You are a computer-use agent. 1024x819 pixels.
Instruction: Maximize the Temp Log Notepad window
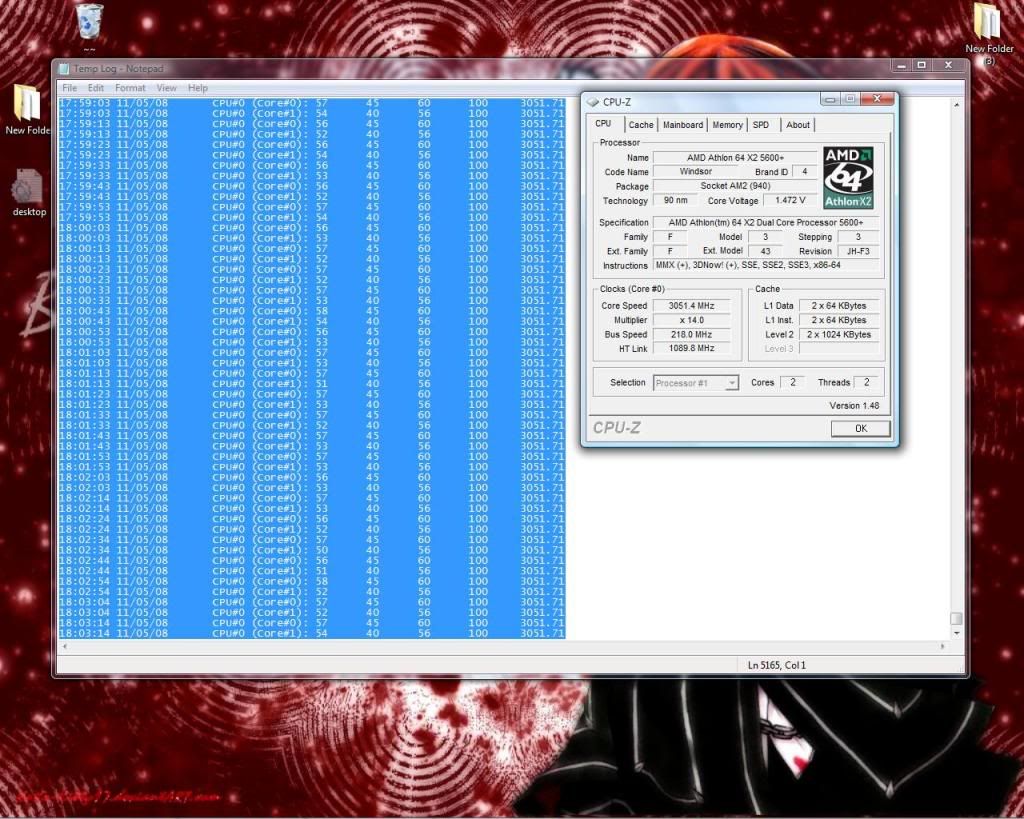(921, 65)
